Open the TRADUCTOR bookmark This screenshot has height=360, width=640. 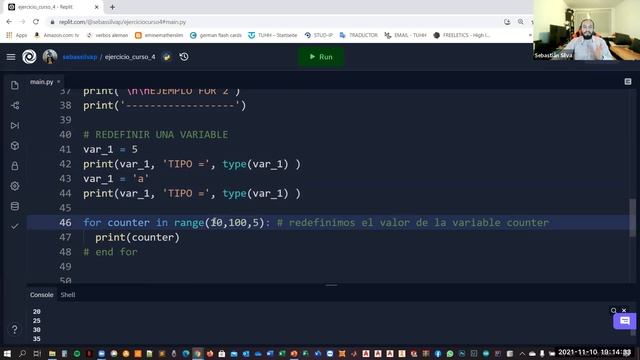tap(358, 36)
